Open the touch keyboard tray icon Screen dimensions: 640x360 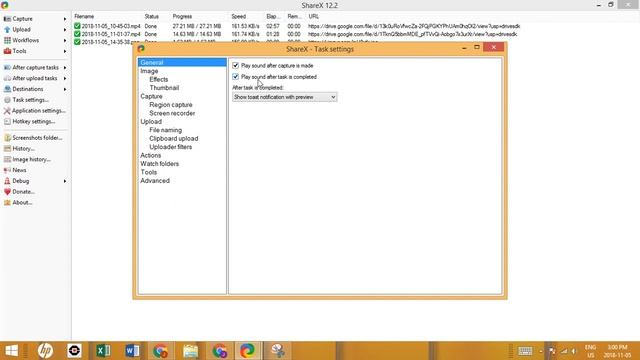[x=525, y=351]
